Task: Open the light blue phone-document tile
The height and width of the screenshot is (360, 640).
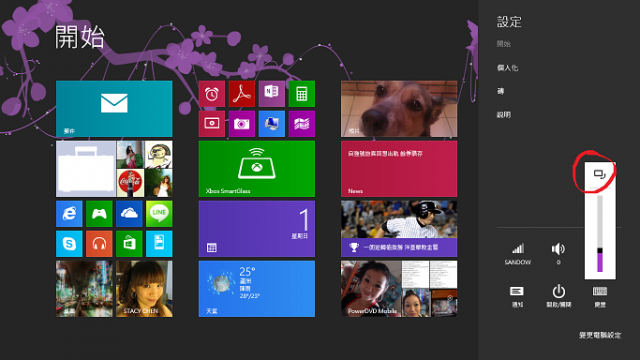Action: (159, 244)
